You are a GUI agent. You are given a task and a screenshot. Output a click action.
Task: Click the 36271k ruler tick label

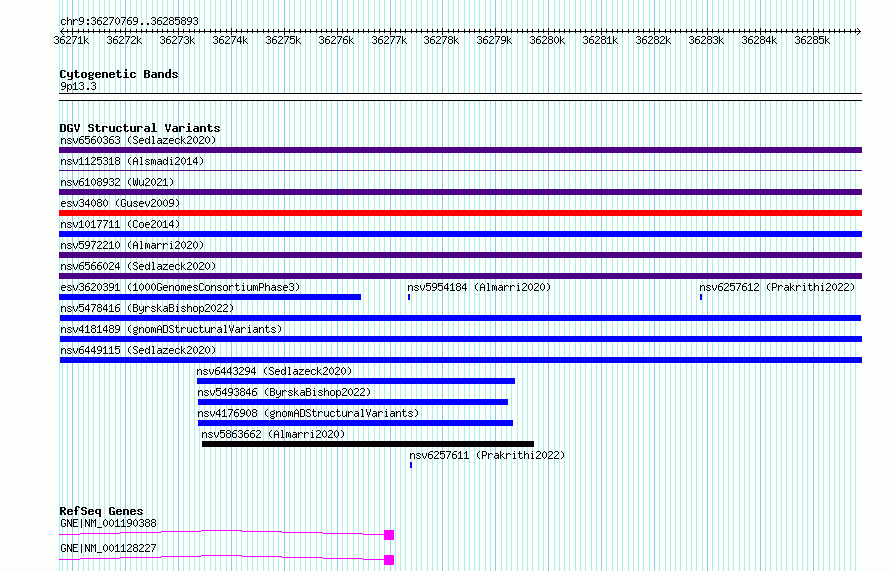click(71, 40)
